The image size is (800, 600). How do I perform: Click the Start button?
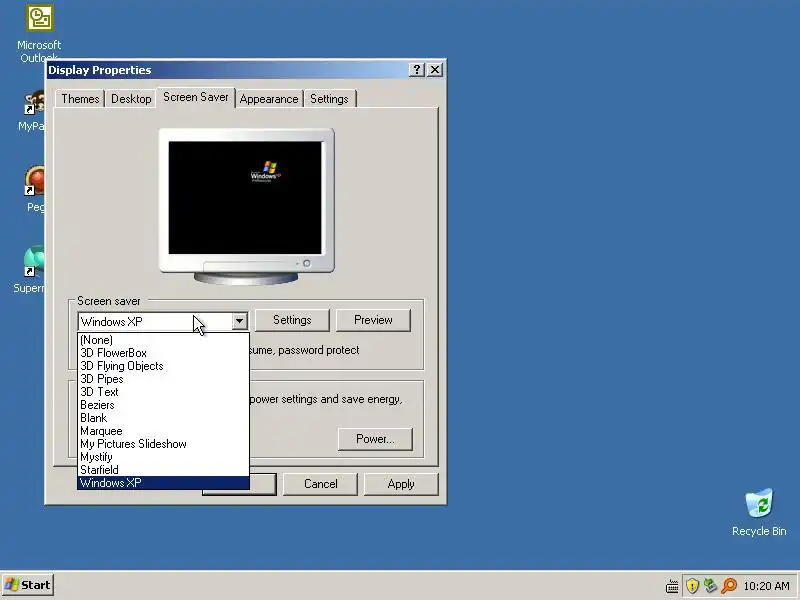point(28,585)
